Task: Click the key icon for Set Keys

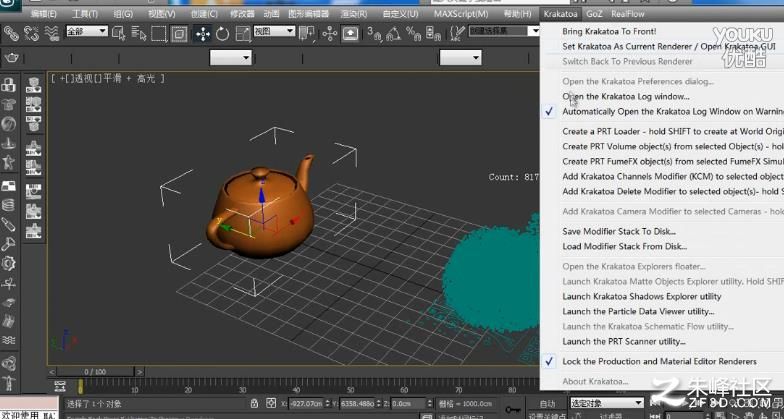Action: pos(512,409)
